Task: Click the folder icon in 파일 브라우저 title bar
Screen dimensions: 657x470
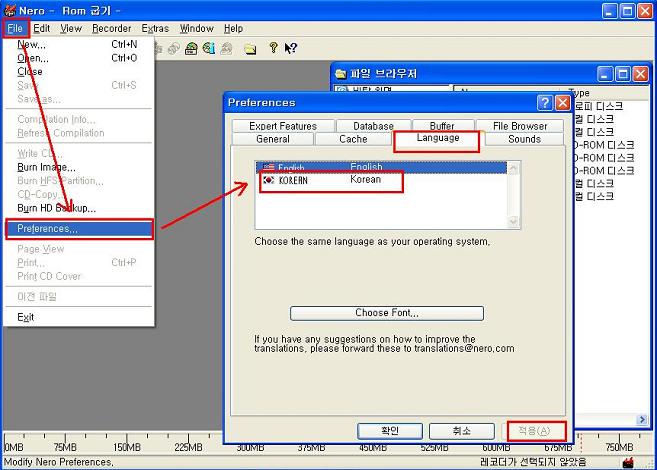Action: 341,74
